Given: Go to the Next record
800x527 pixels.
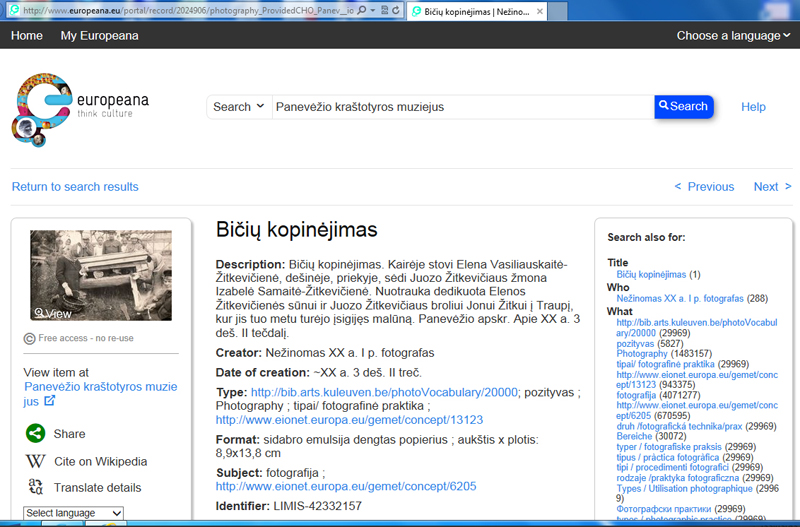Looking at the screenshot, I should [x=772, y=187].
